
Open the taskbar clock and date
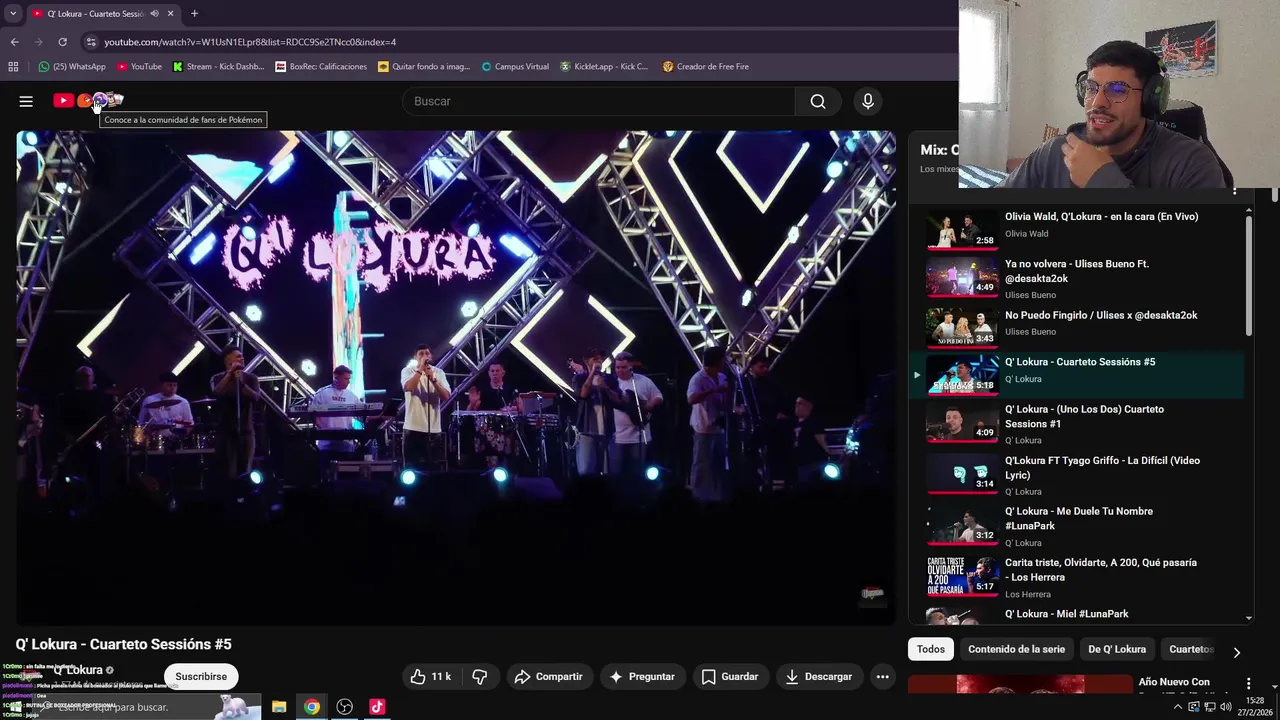click(x=1254, y=707)
